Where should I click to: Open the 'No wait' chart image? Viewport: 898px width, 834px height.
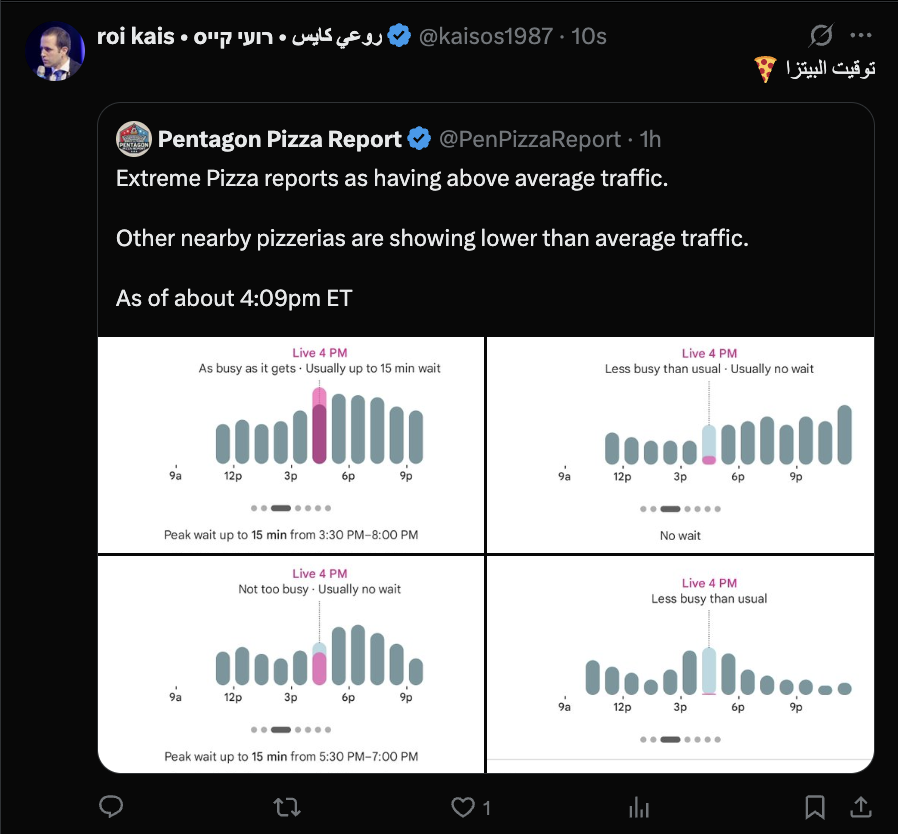[x=680, y=445]
